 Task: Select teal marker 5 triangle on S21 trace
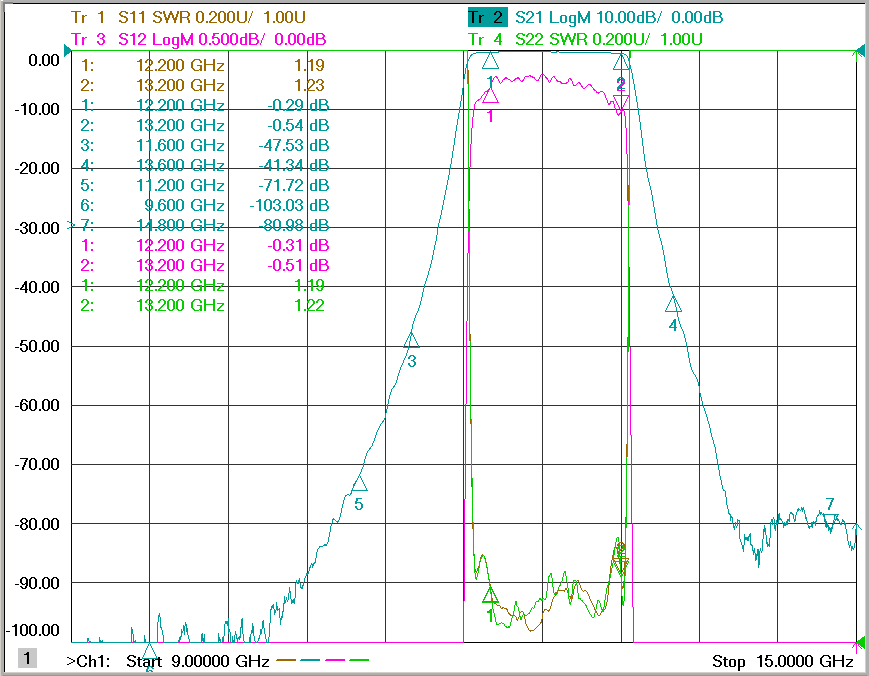(x=359, y=483)
